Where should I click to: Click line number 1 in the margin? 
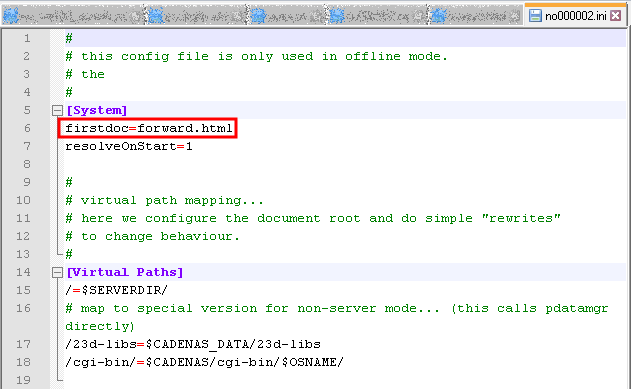coord(27,38)
